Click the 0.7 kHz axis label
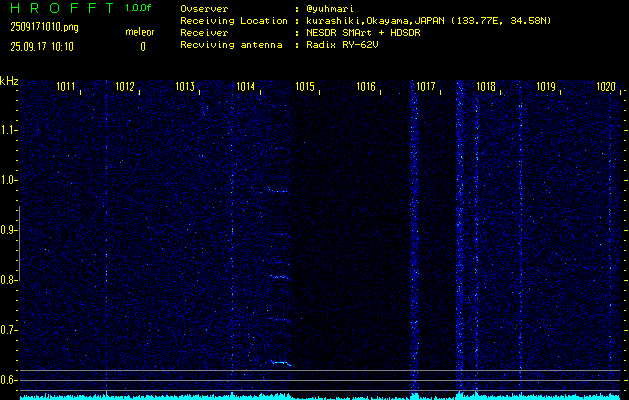 point(8,330)
